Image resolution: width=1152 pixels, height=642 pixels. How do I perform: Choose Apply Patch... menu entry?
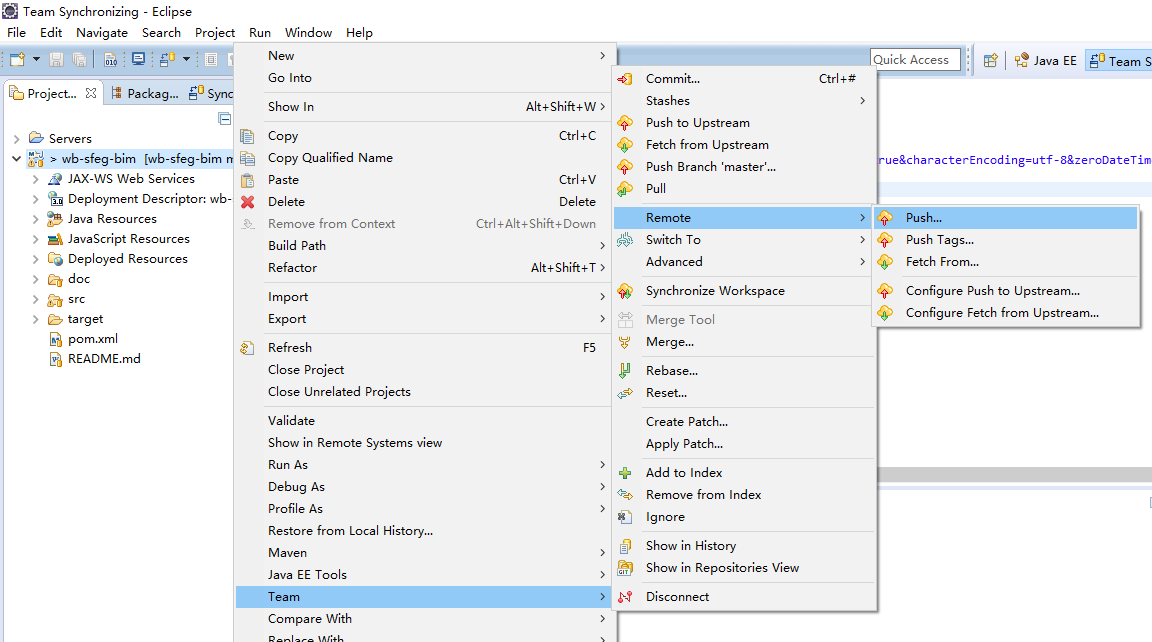pos(744,444)
